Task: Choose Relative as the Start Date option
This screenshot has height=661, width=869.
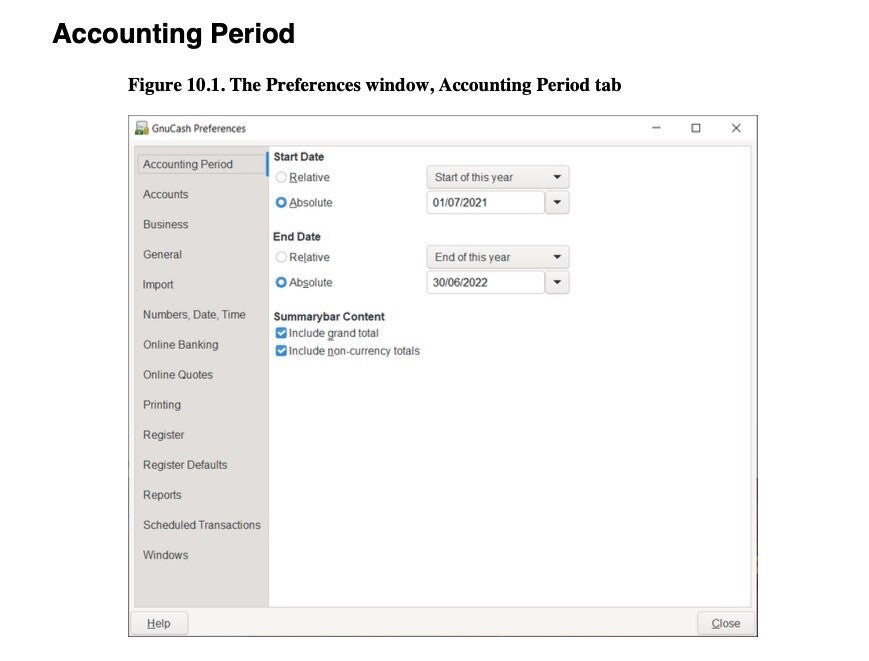Action: (284, 177)
